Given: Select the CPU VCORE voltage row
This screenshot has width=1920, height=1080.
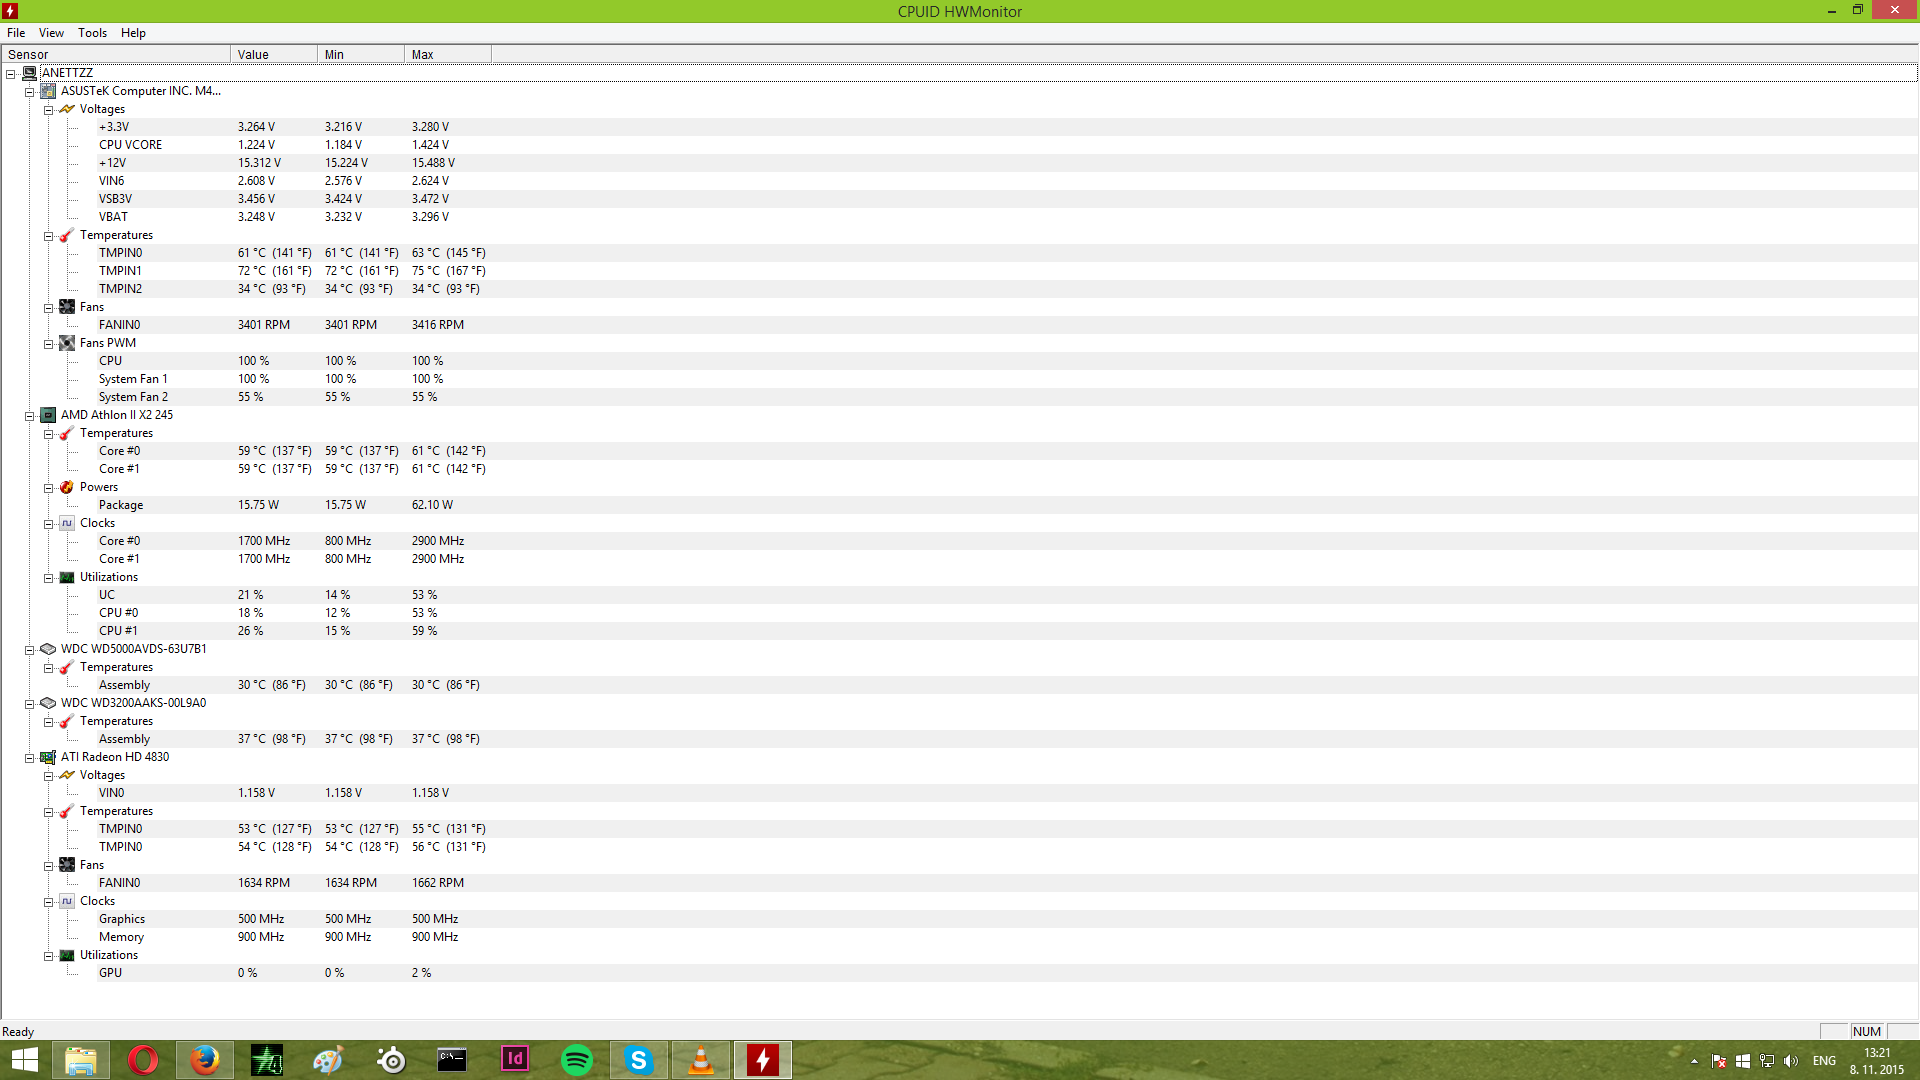Looking at the screenshot, I should pyautogui.click(x=130, y=145).
